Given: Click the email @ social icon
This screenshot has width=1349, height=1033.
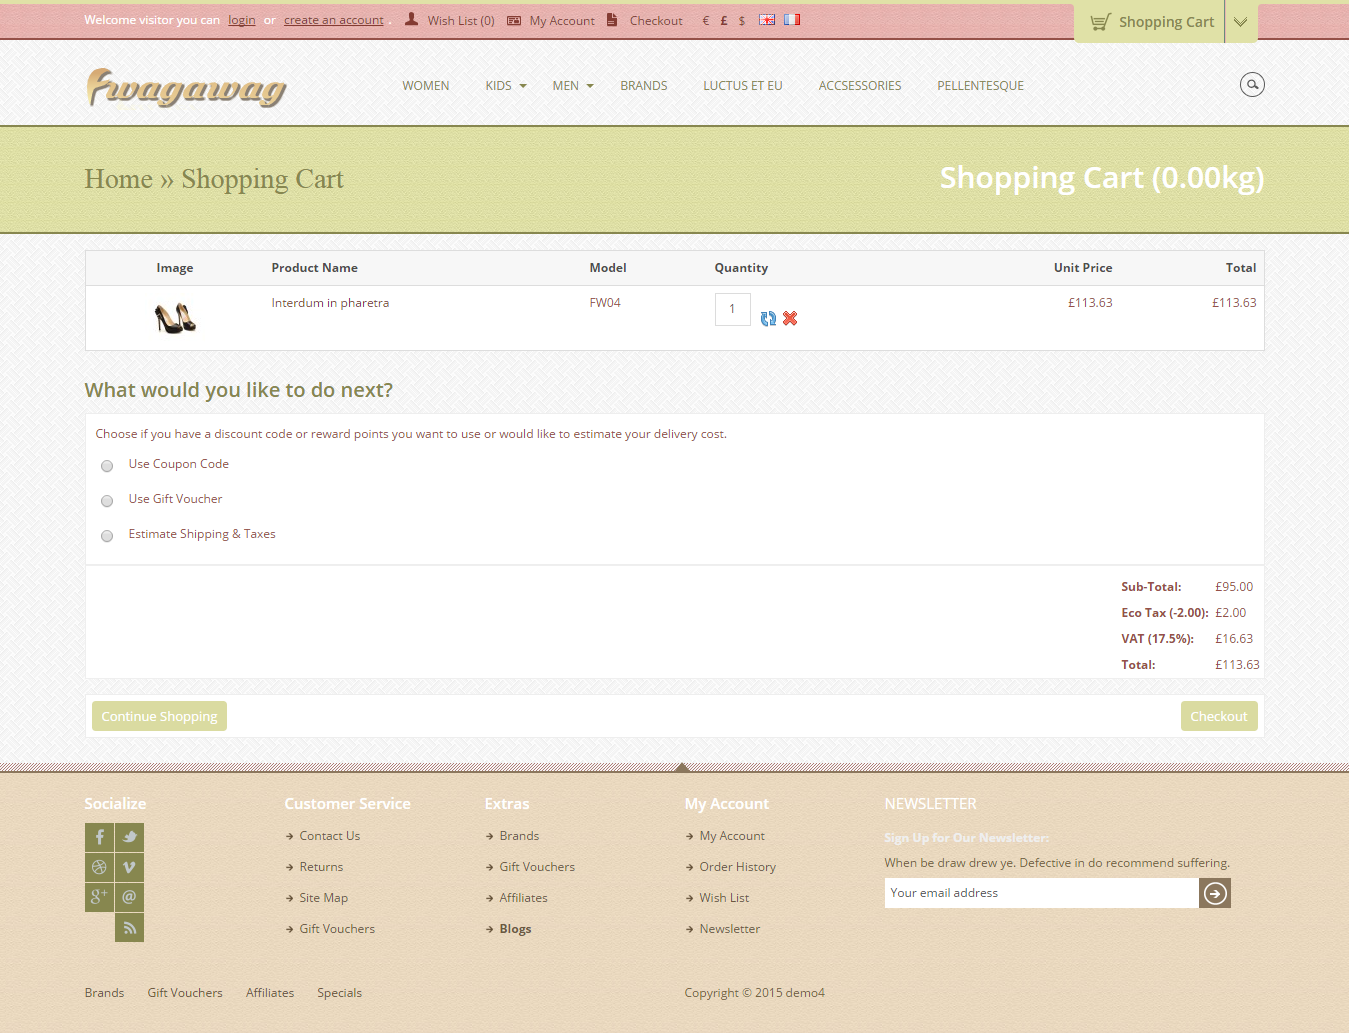Looking at the screenshot, I should (x=129, y=897).
